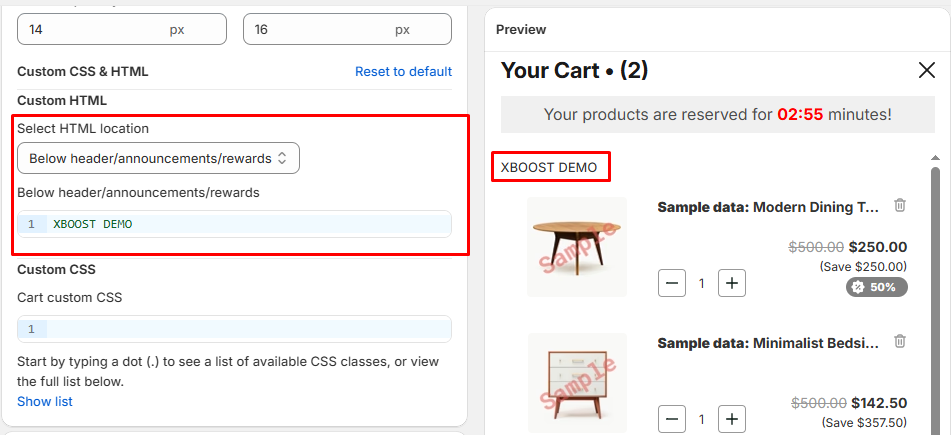Viewport: 951px width, 435px height.
Task: Close the Your Cart preview drawer
Action: tap(926, 70)
